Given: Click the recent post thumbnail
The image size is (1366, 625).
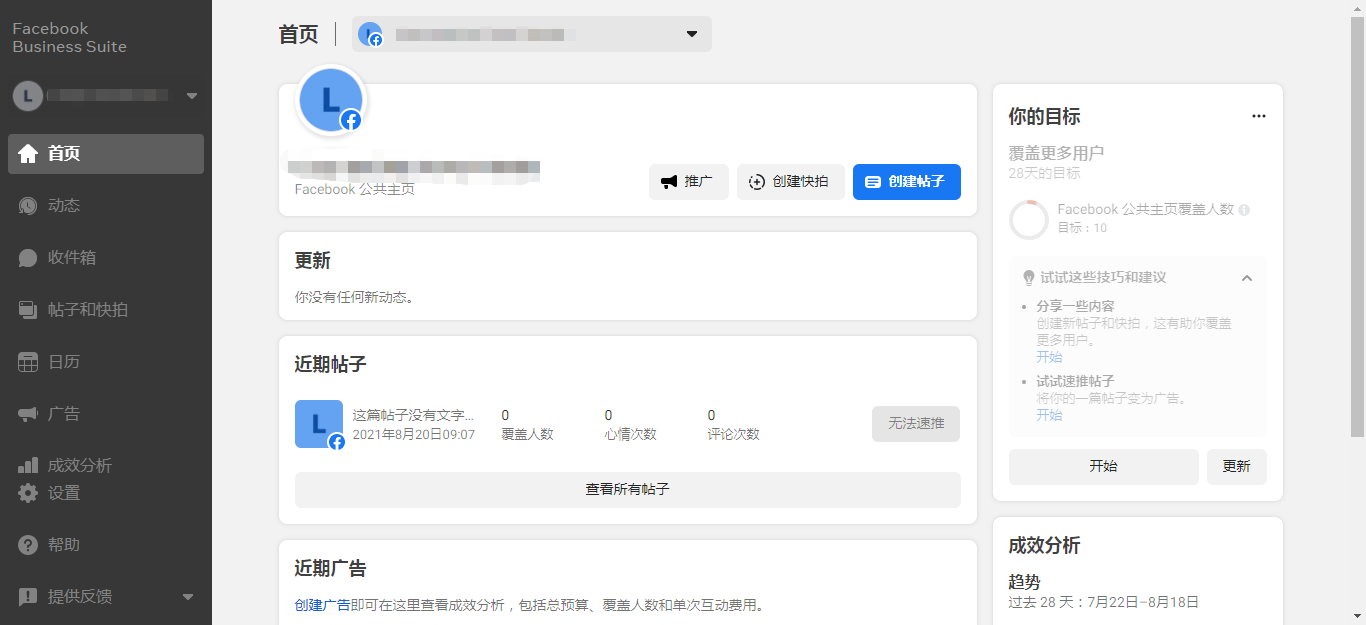Looking at the screenshot, I should [319, 424].
